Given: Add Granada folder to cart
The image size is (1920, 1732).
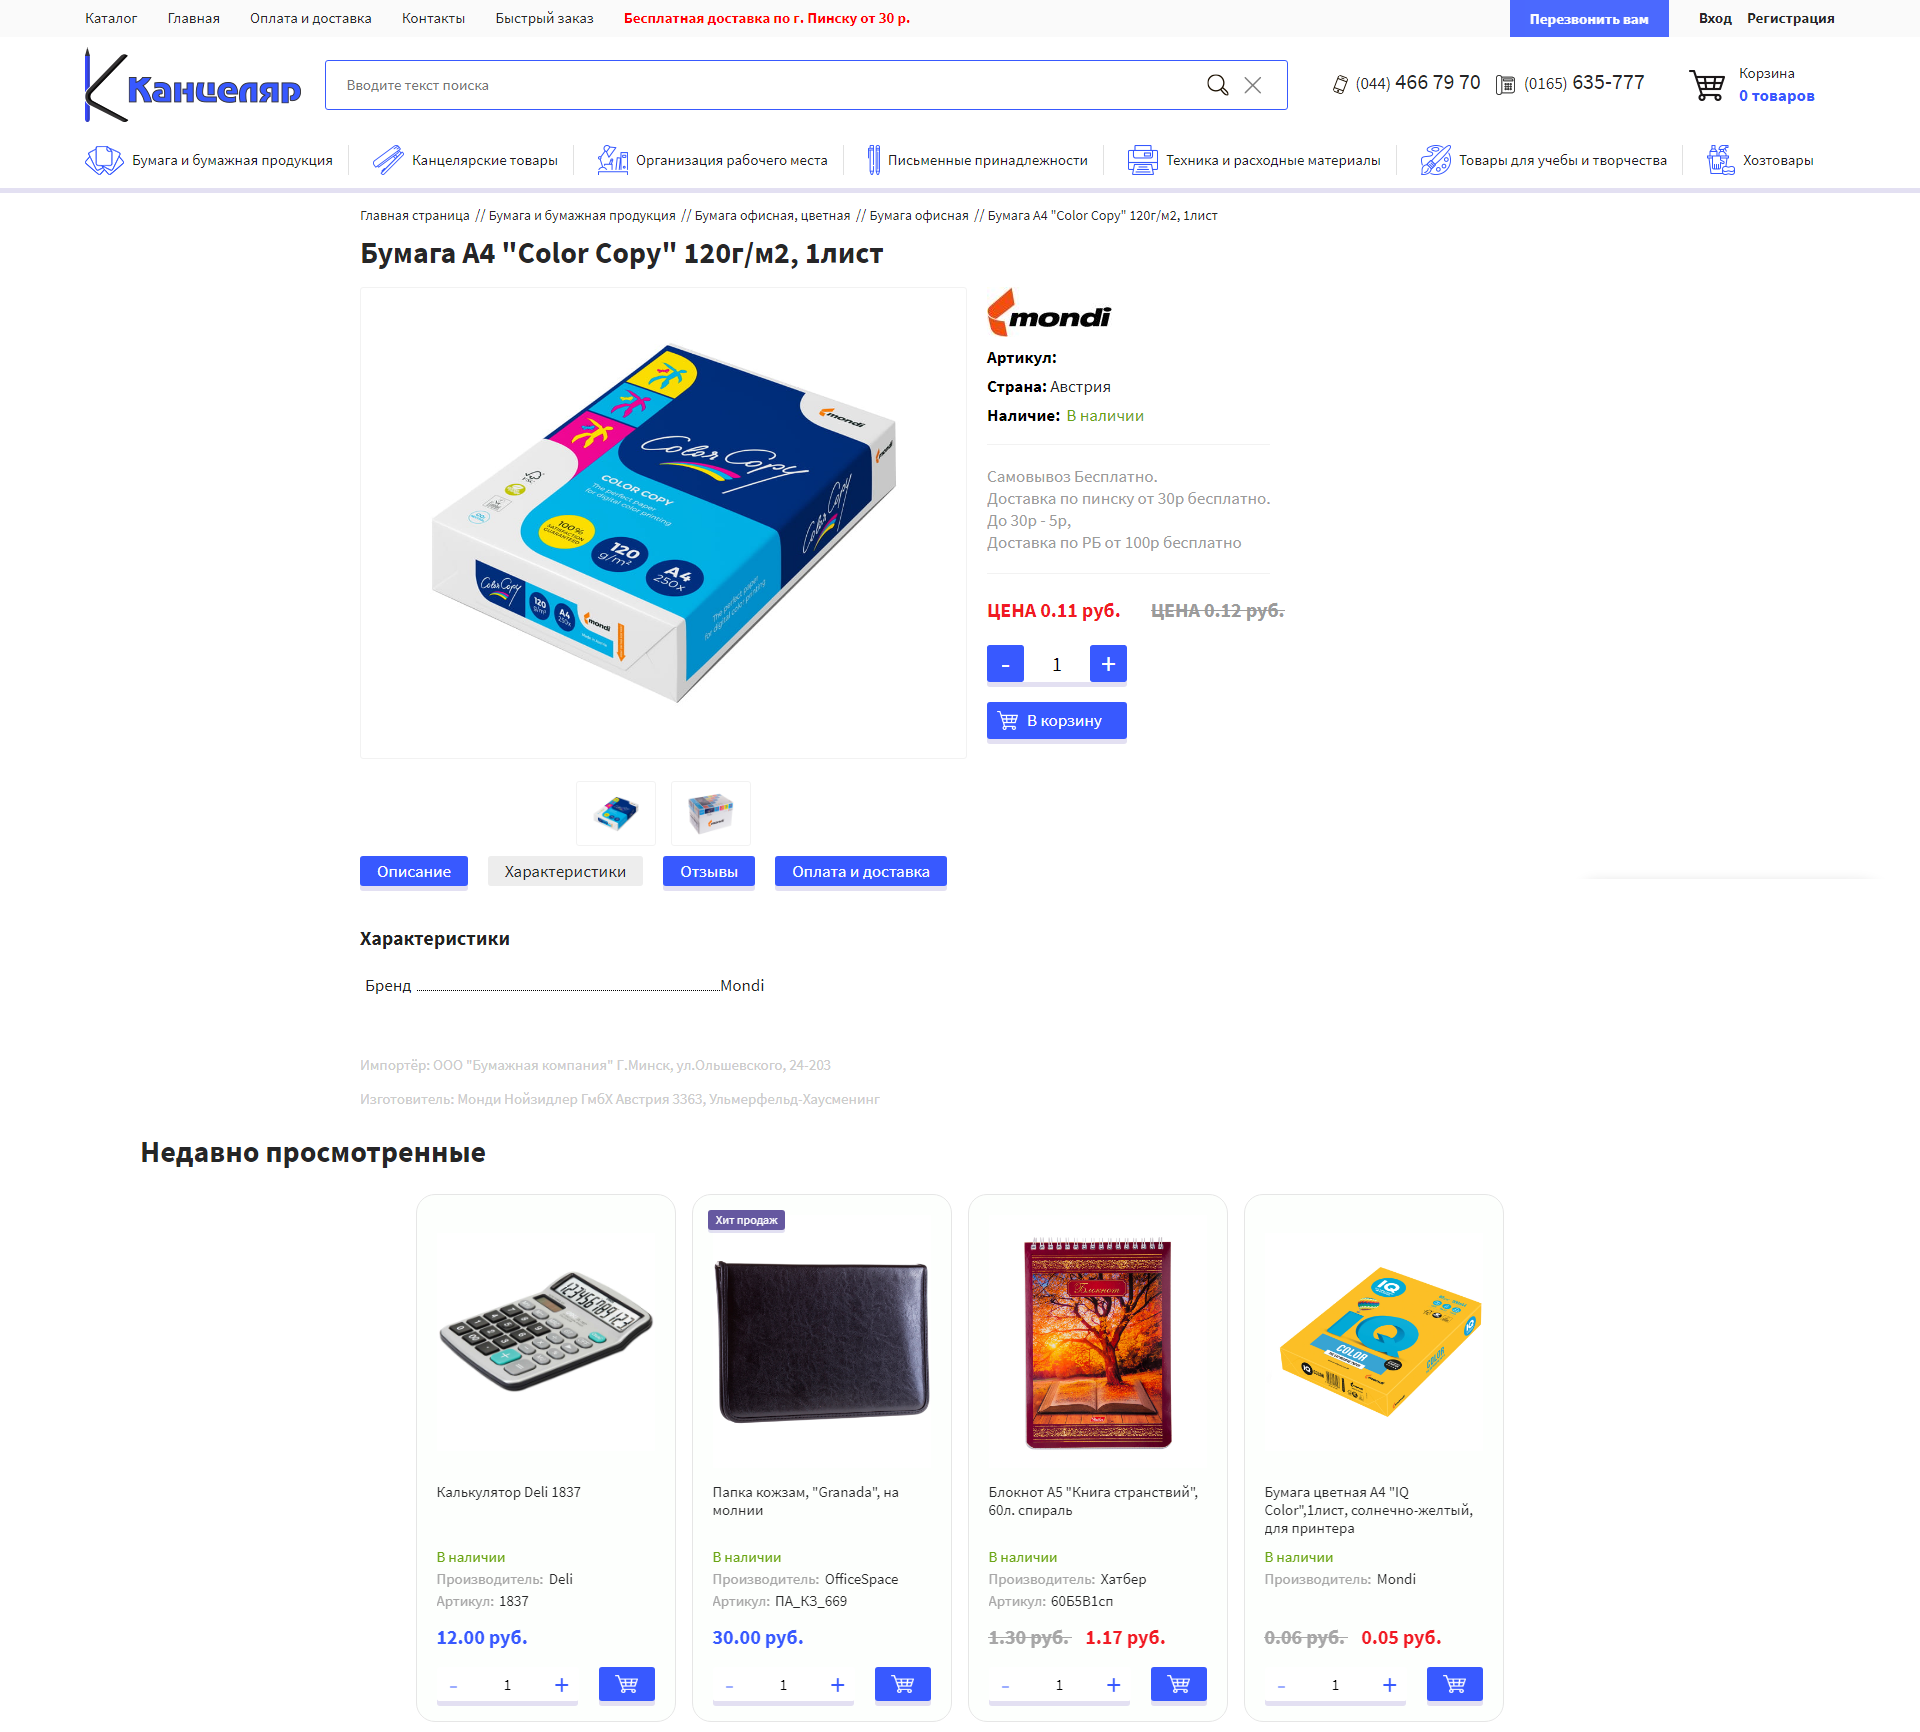Looking at the screenshot, I should (x=903, y=1684).
